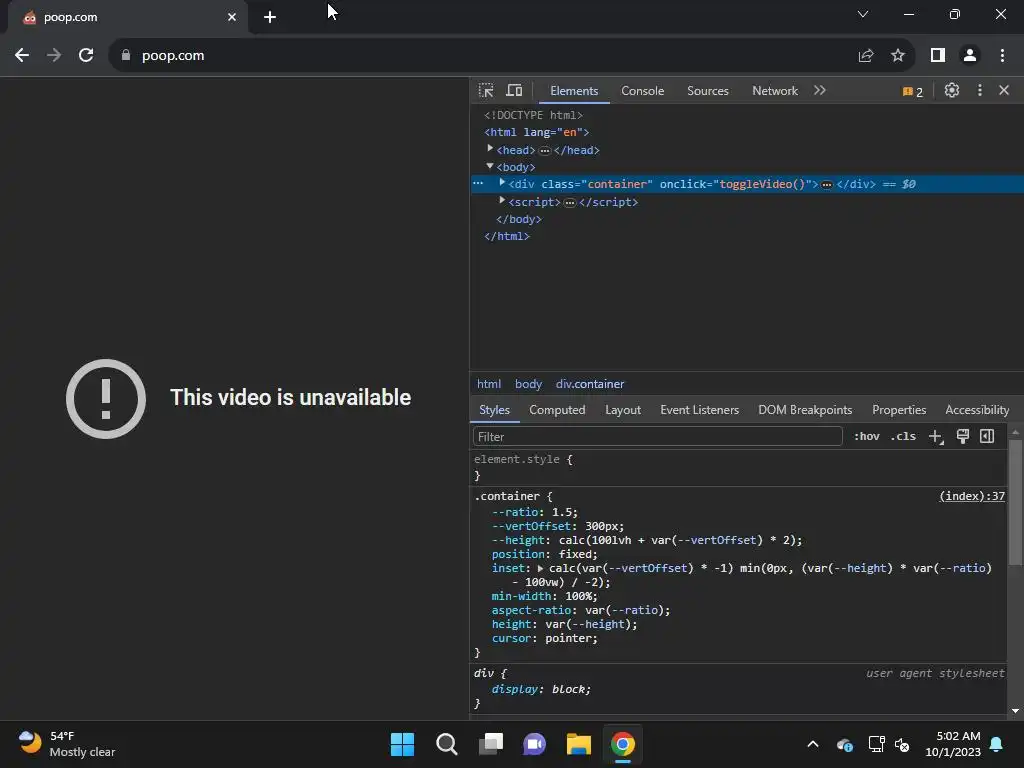The image size is (1024, 768).
Task: Open the DevTools settings gear
Action: tap(952, 90)
